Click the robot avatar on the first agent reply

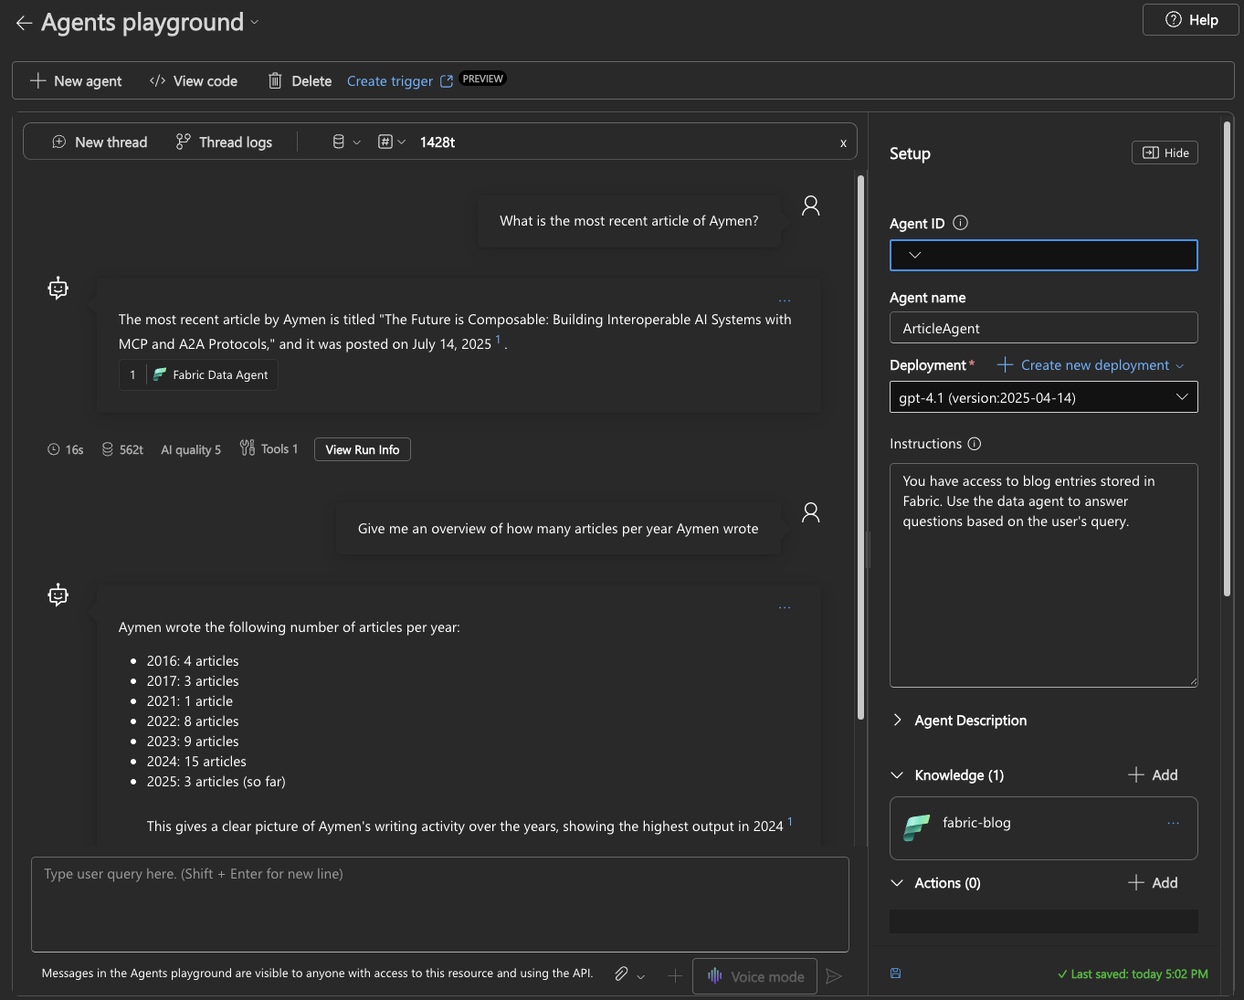(57, 287)
